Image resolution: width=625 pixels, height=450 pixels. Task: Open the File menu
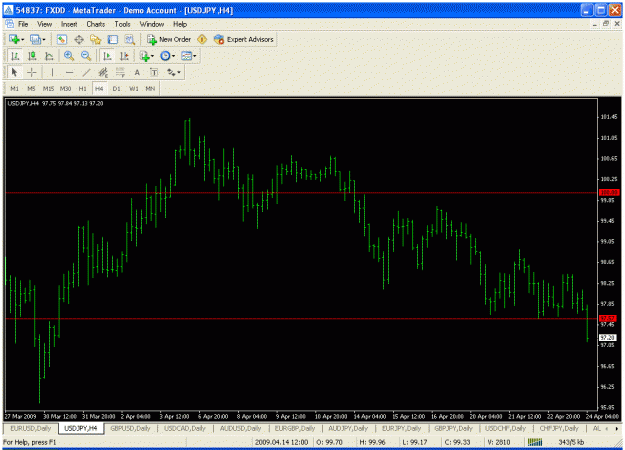tap(23, 24)
